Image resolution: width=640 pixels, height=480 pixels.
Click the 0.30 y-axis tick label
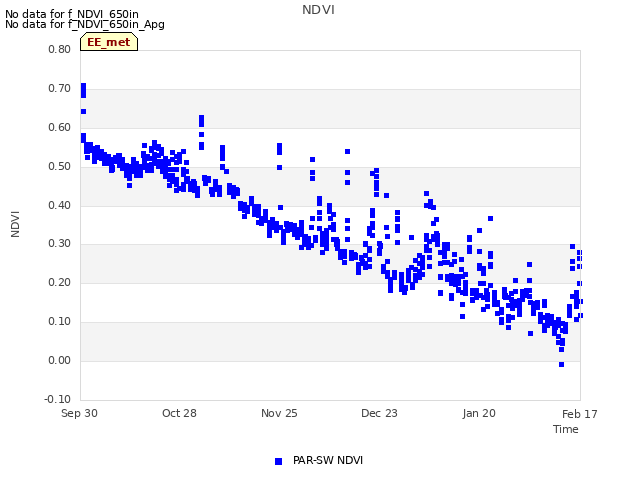(x=59, y=244)
